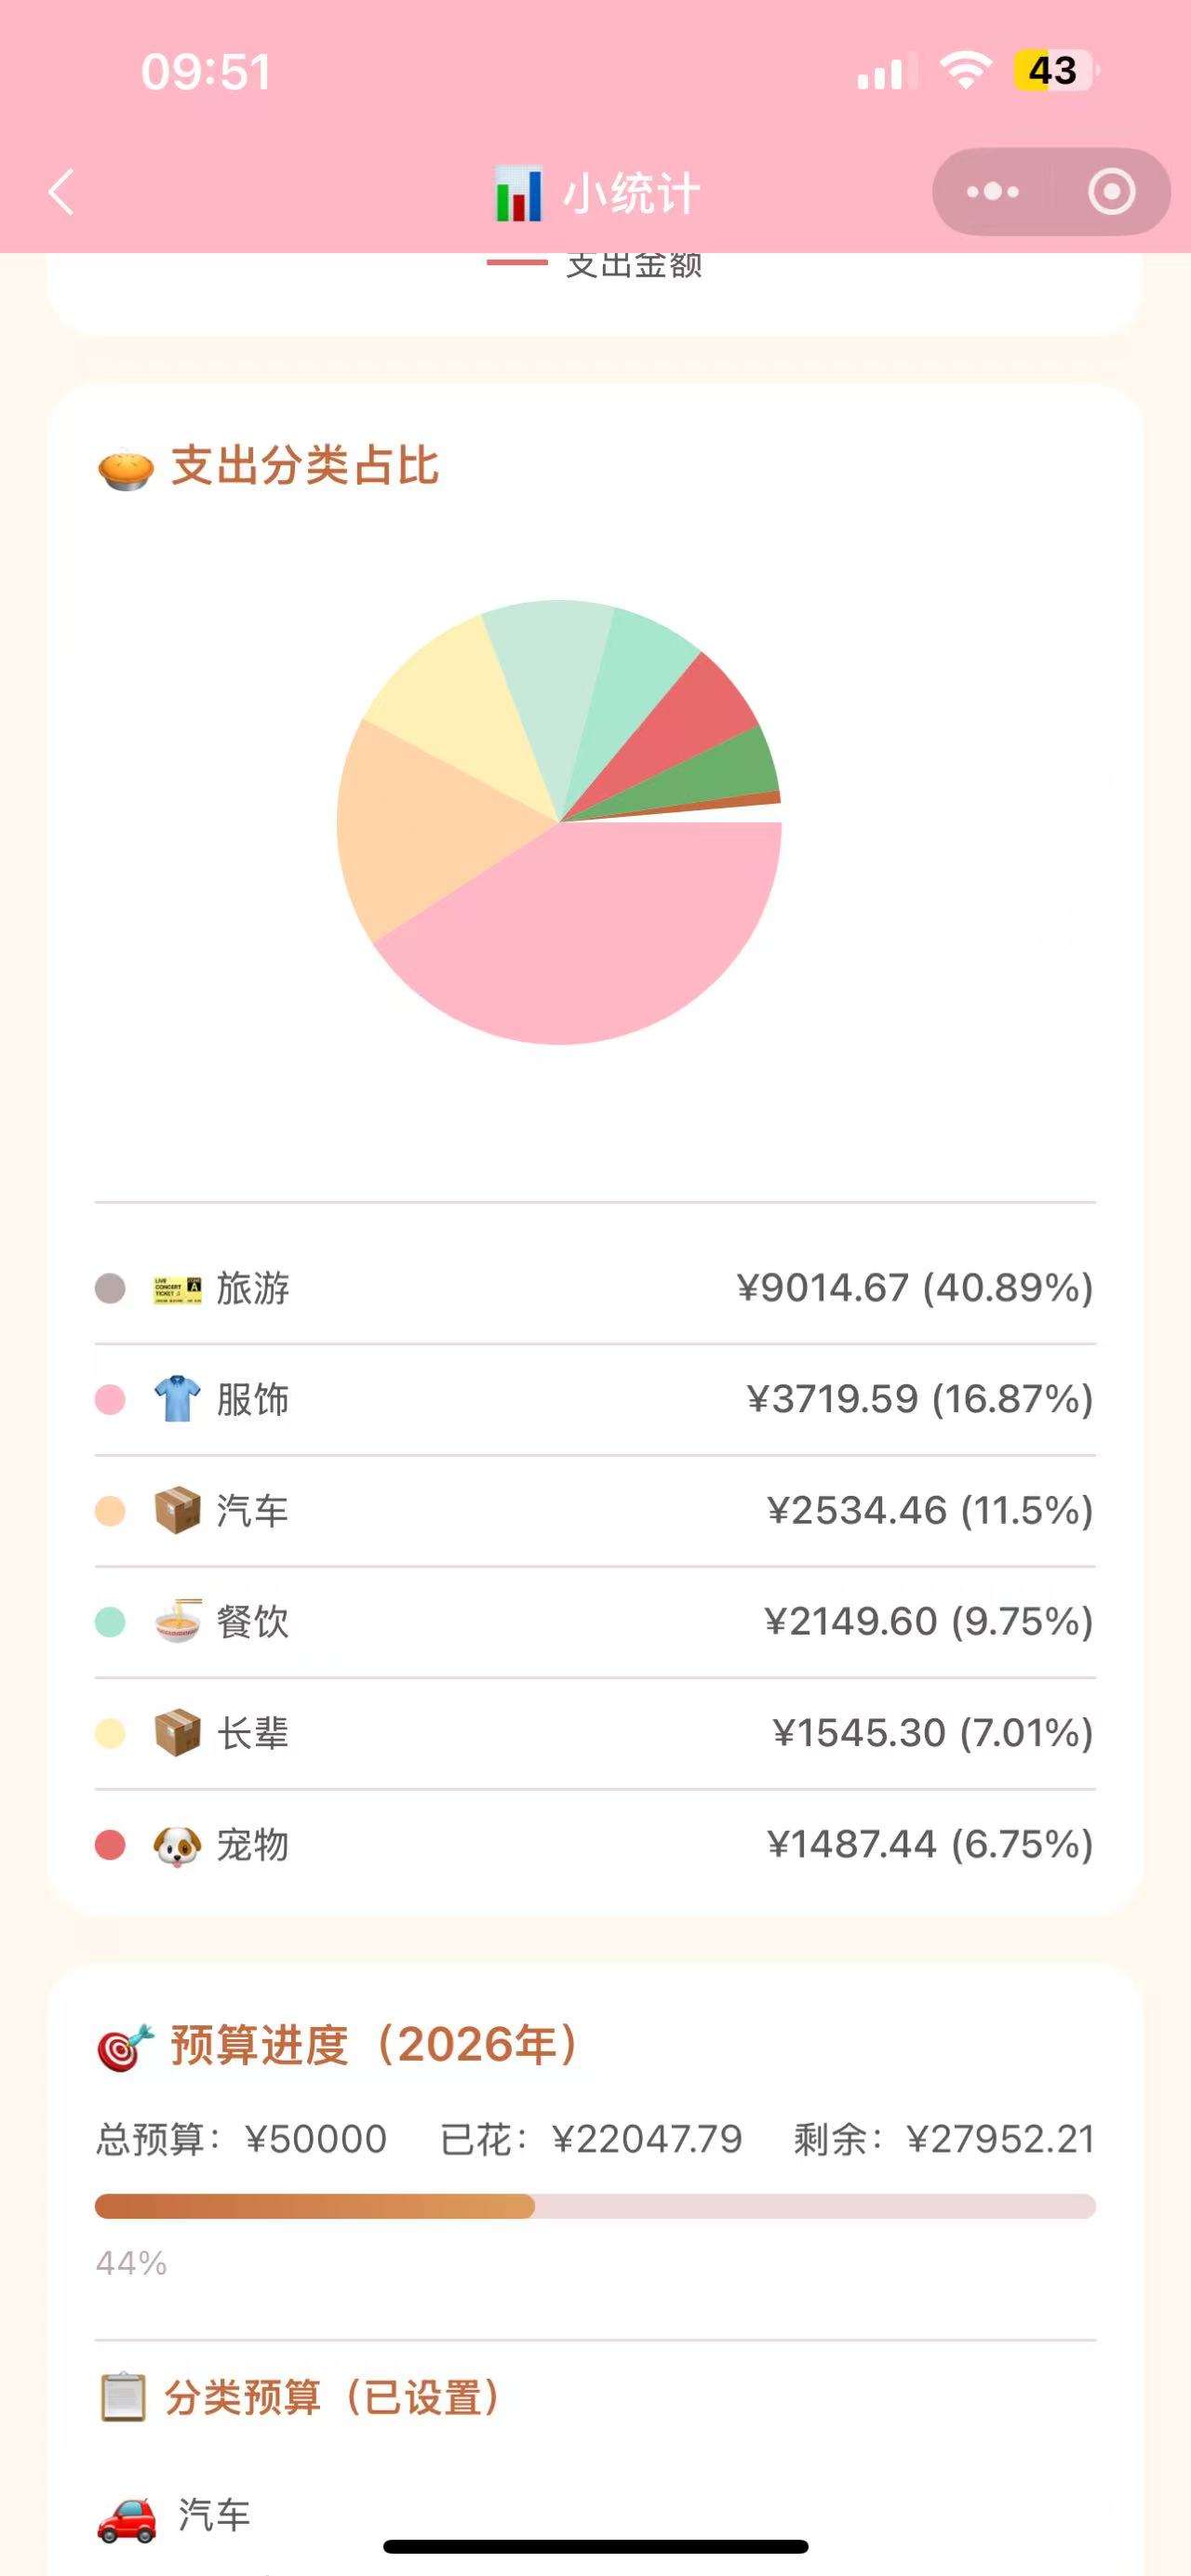Tap the noodle bowl icon for 餐饮

click(x=177, y=1621)
